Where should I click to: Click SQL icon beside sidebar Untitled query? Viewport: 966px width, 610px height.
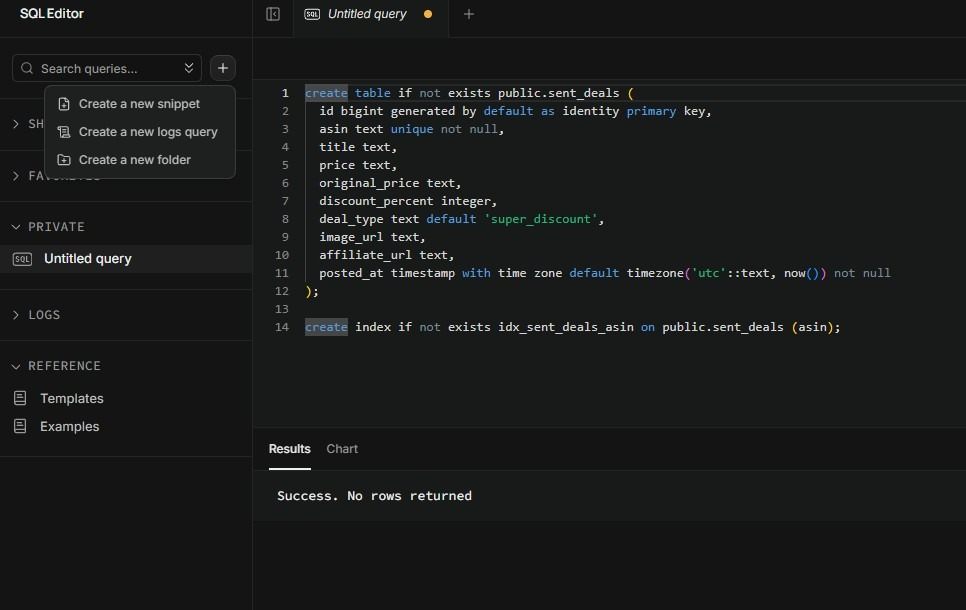[x=22, y=259]
